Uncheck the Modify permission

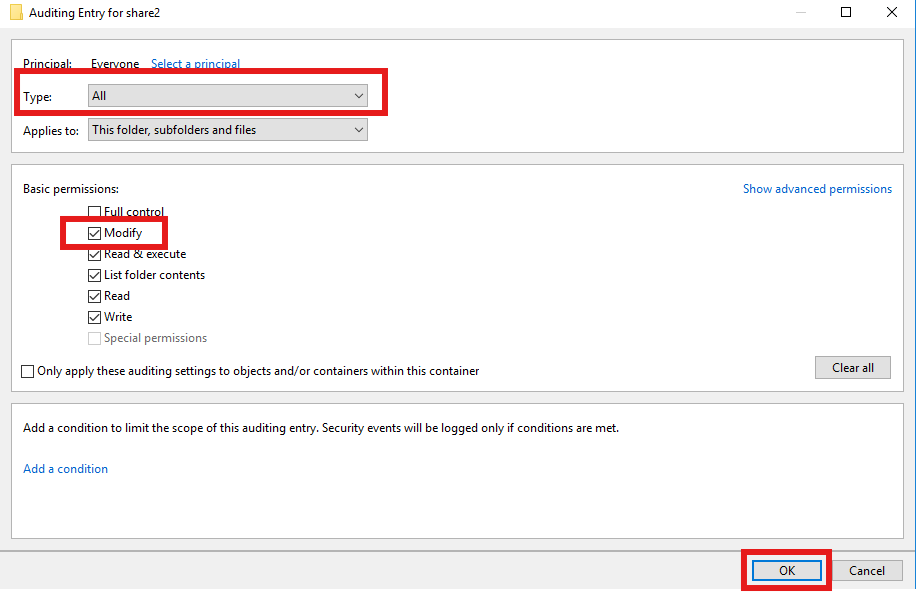tap(95, 233)
